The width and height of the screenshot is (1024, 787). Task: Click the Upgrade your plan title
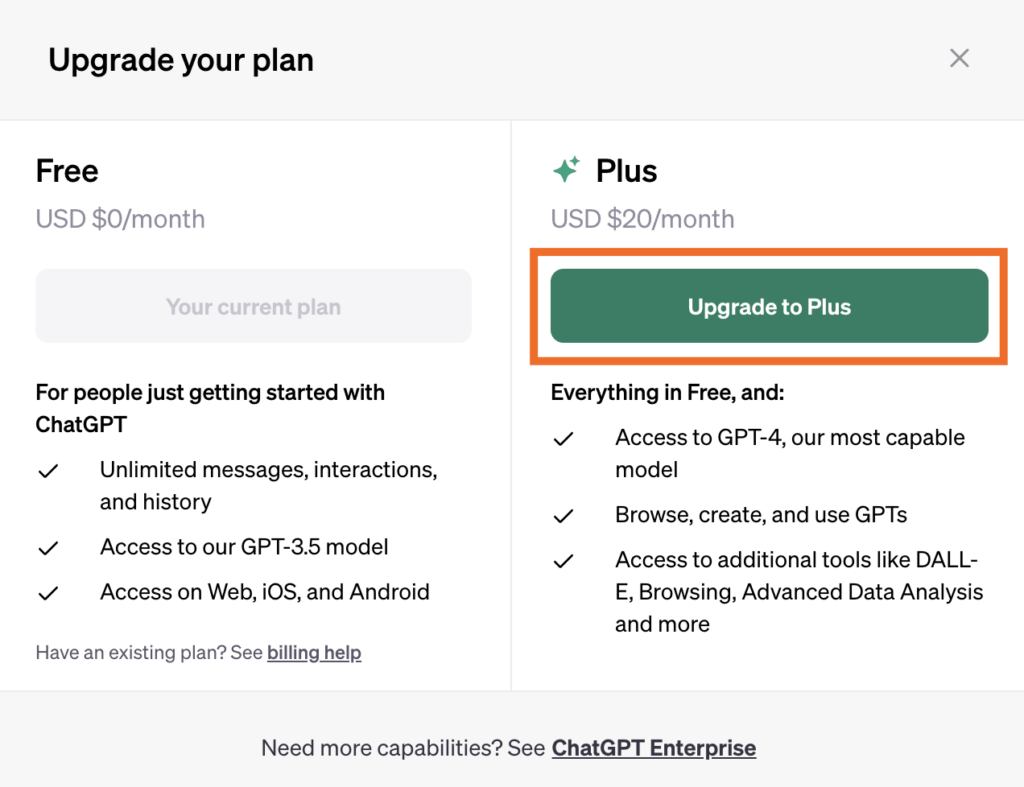181,60
